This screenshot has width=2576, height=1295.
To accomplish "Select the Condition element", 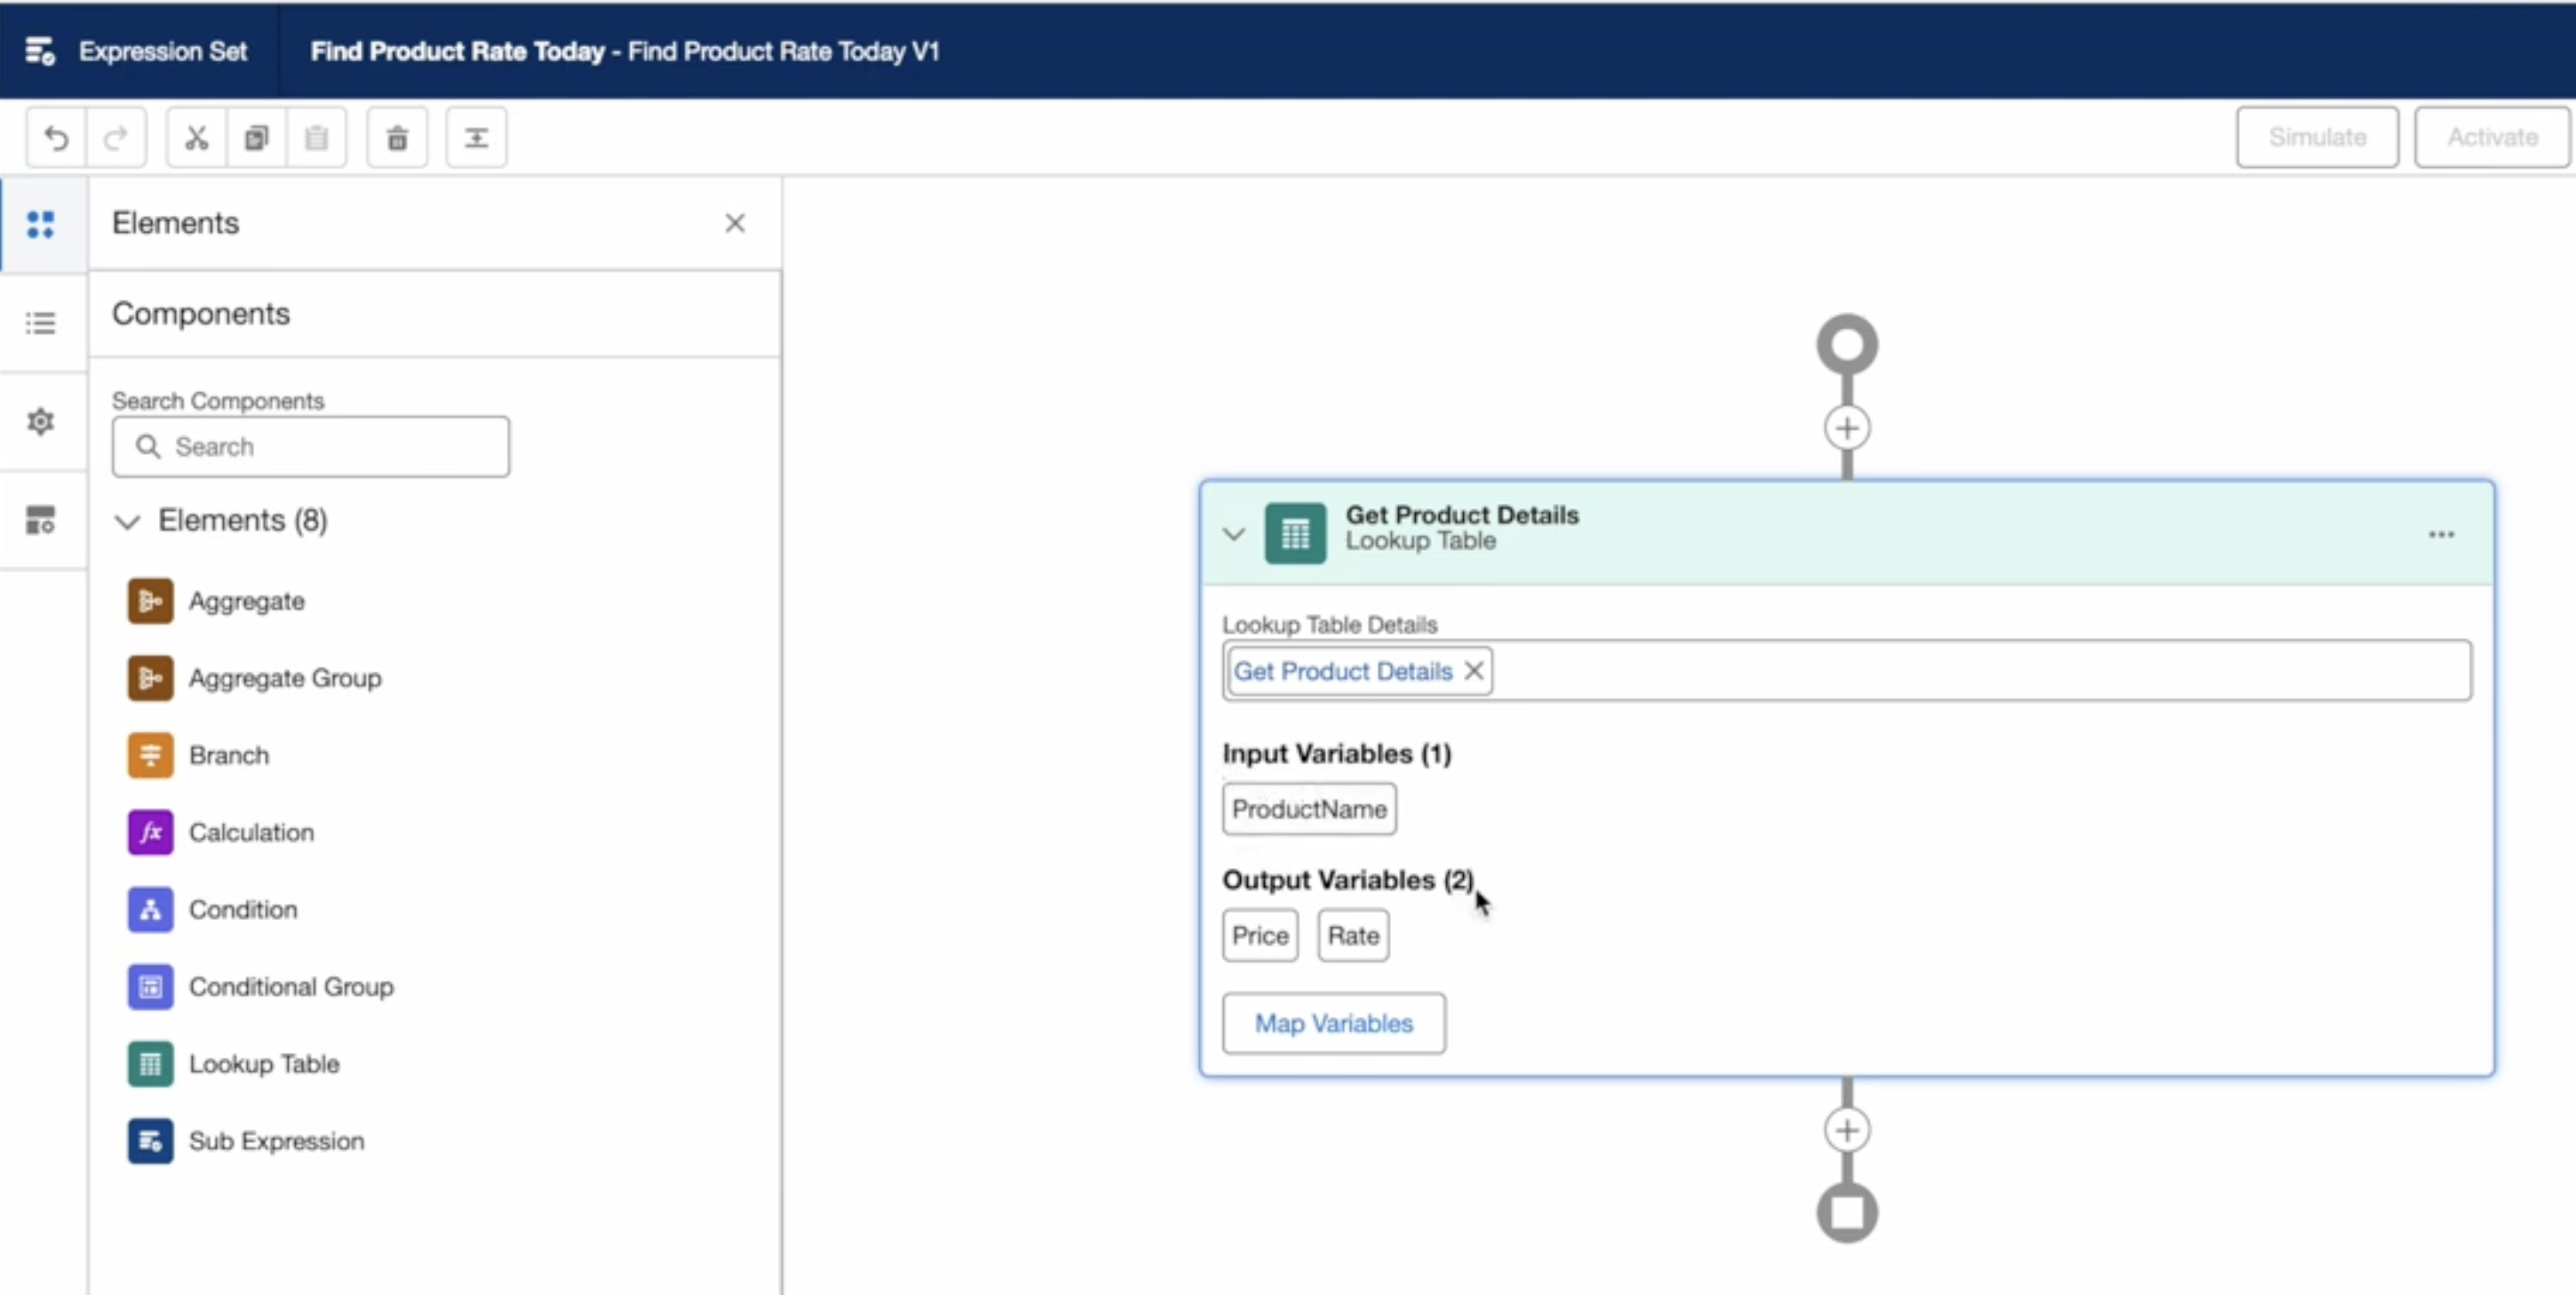I will tap(243, 909).
